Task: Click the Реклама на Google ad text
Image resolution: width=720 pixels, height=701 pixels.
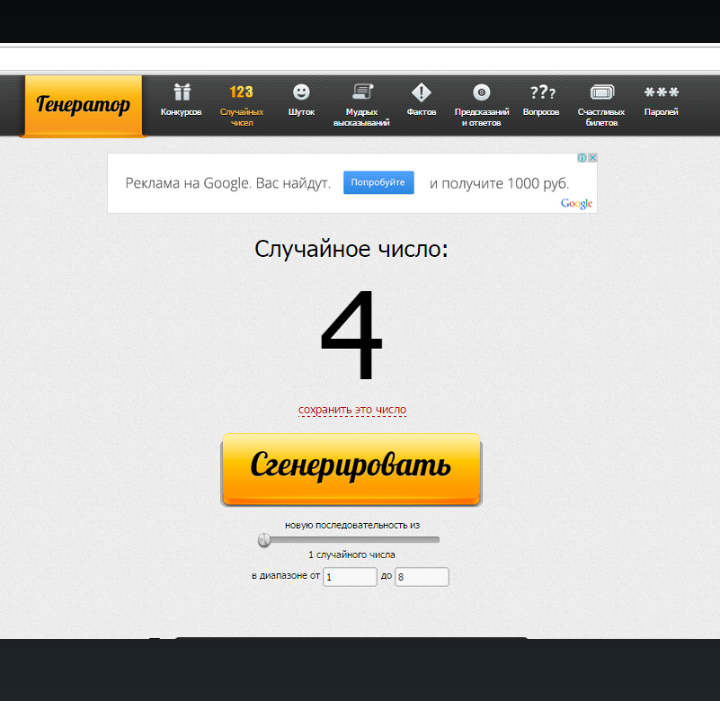Action: [228, 183]
